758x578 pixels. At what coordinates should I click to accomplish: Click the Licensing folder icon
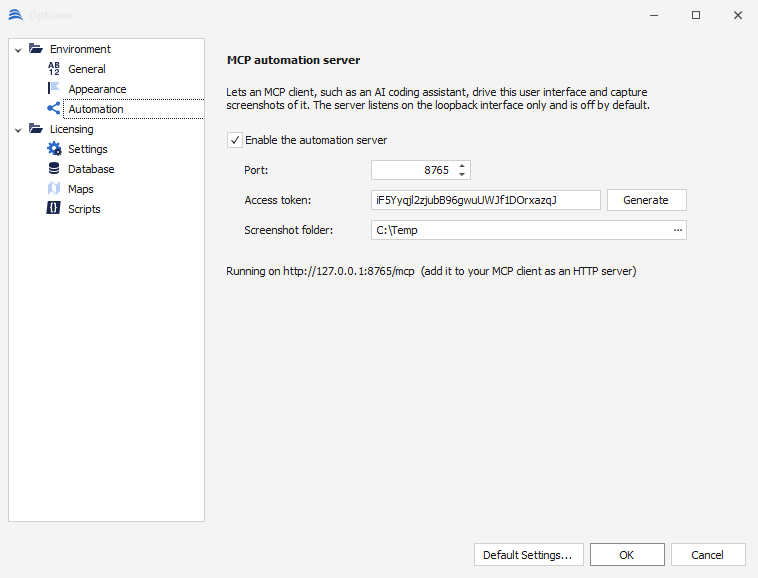point(36,129)
